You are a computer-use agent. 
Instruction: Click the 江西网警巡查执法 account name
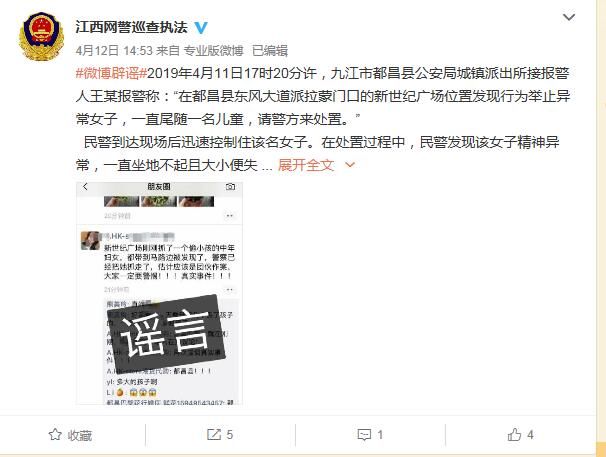[x=131, y=27]
